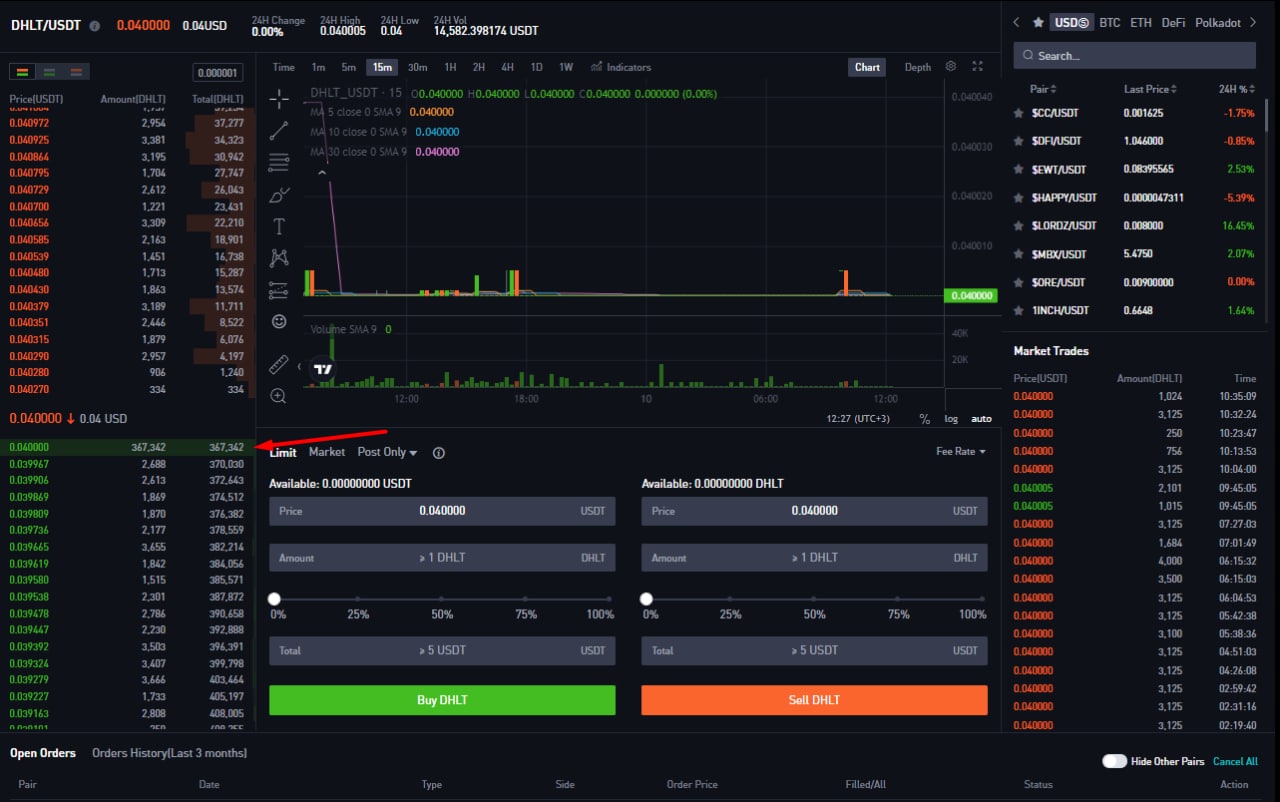
Task: Select the Polkadot market tab
Action: pyautogui.click(x=1217, y=22)
